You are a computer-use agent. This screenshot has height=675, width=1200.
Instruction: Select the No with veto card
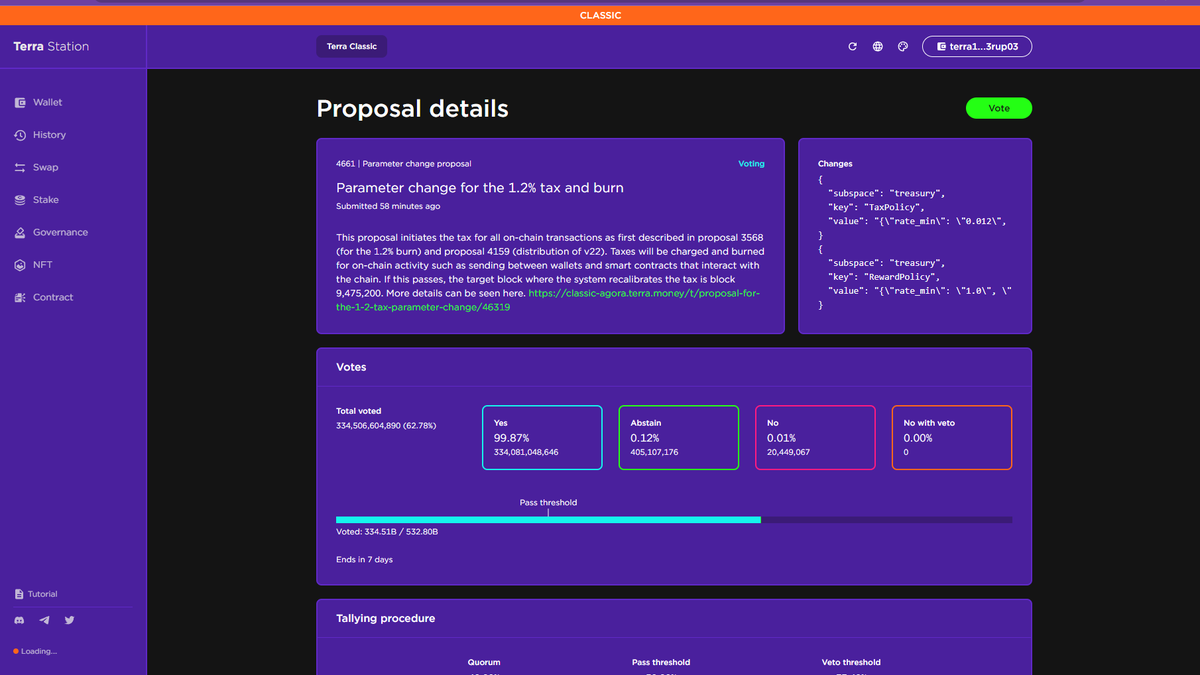click(x=952, y=437)
